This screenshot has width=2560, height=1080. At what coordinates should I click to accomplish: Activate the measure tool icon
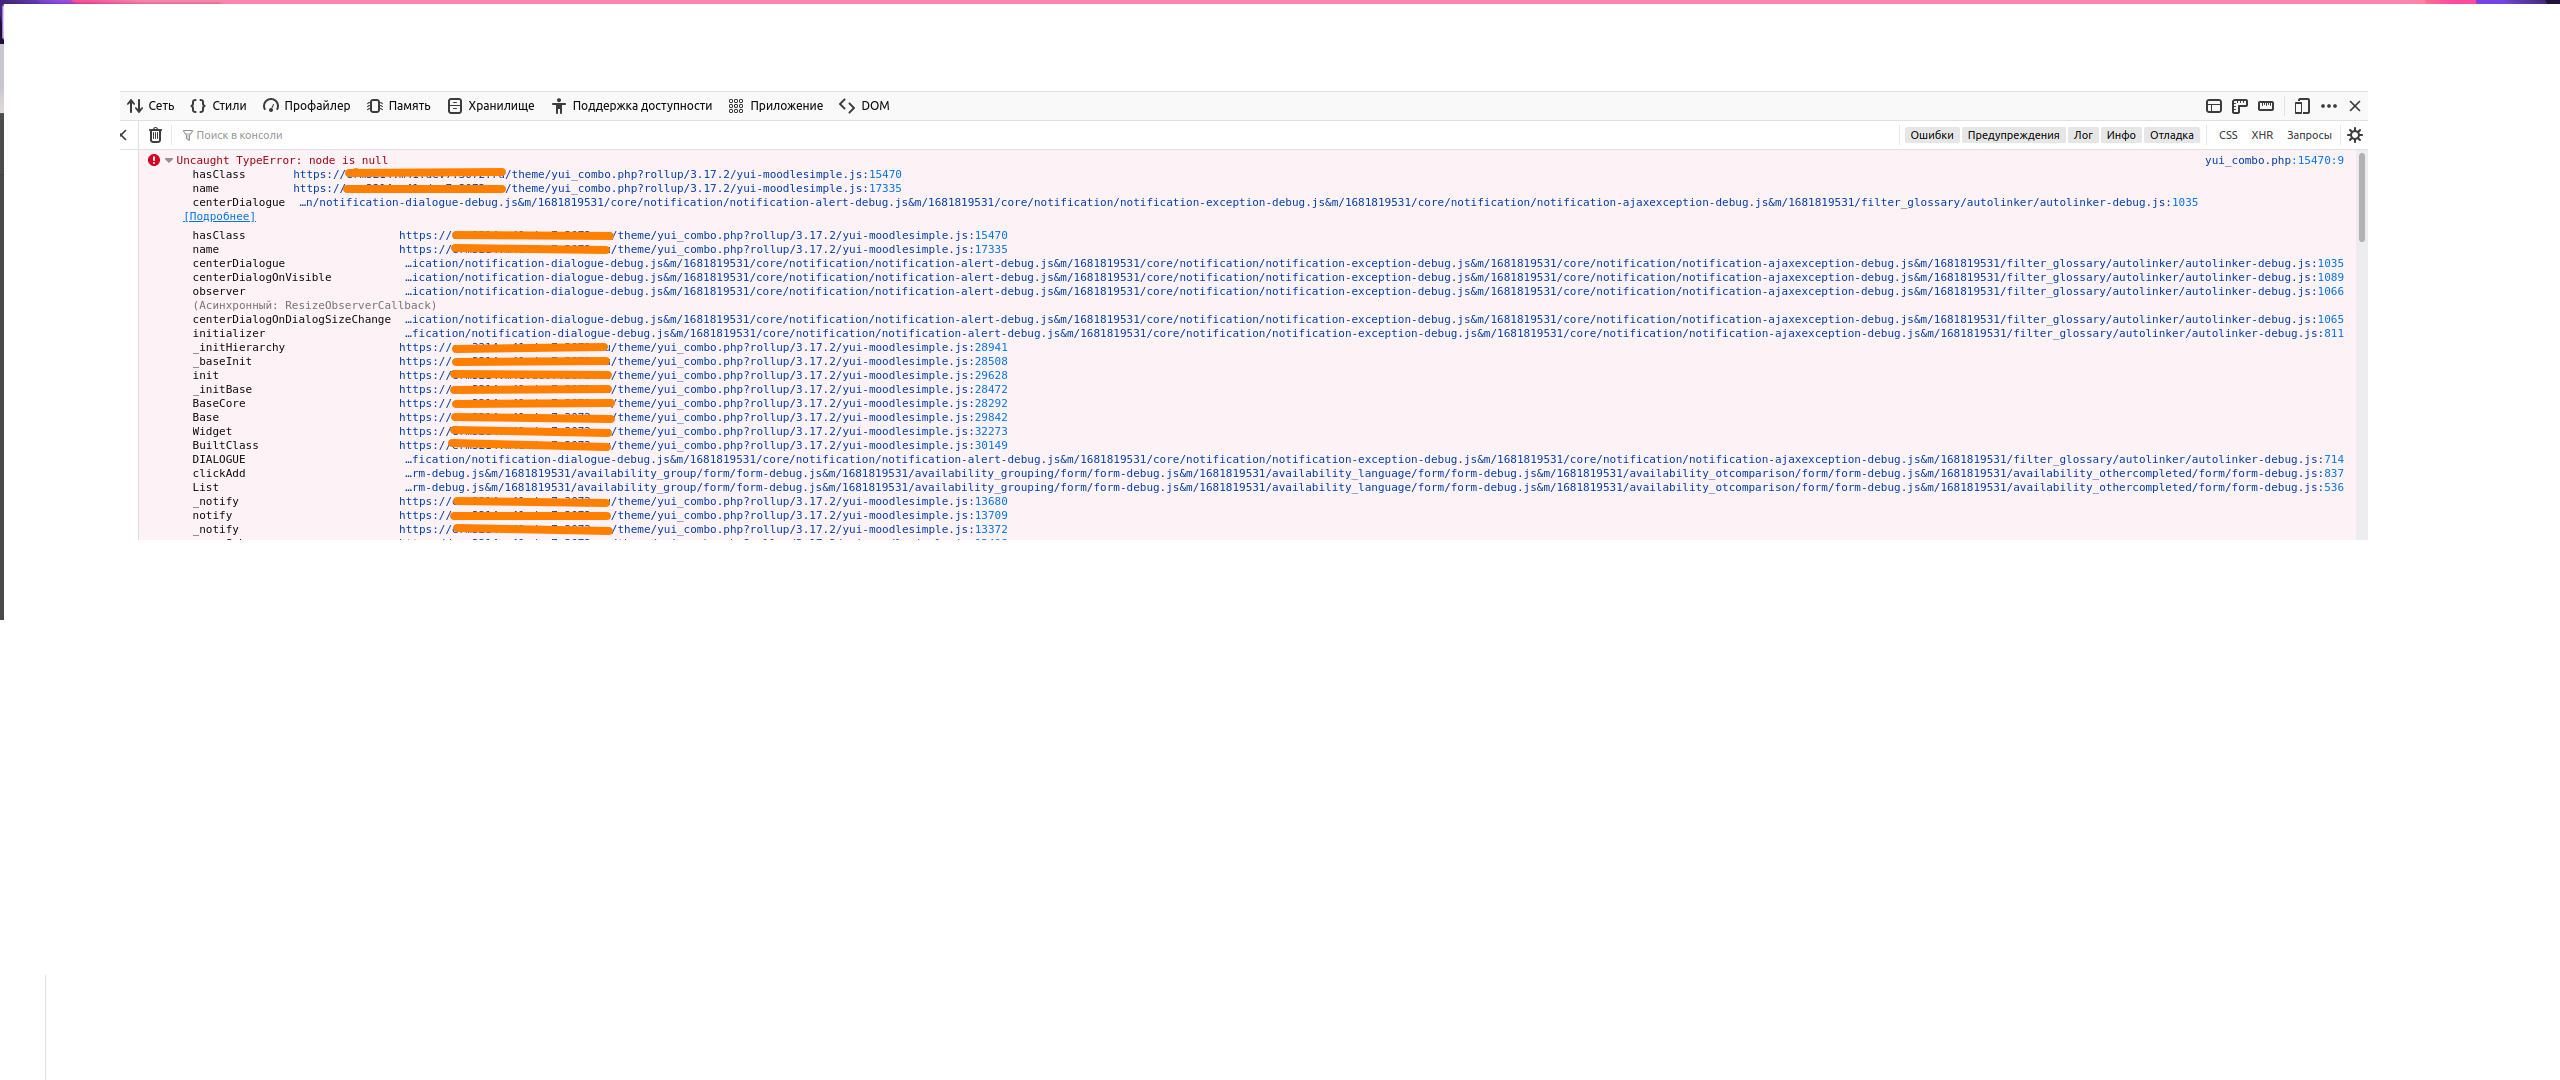point(2266,106)
